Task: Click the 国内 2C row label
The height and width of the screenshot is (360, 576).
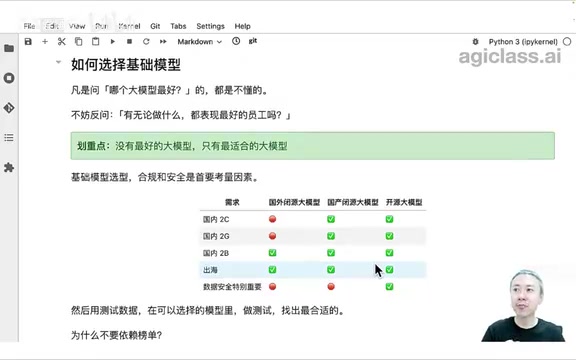Action: 216,219
